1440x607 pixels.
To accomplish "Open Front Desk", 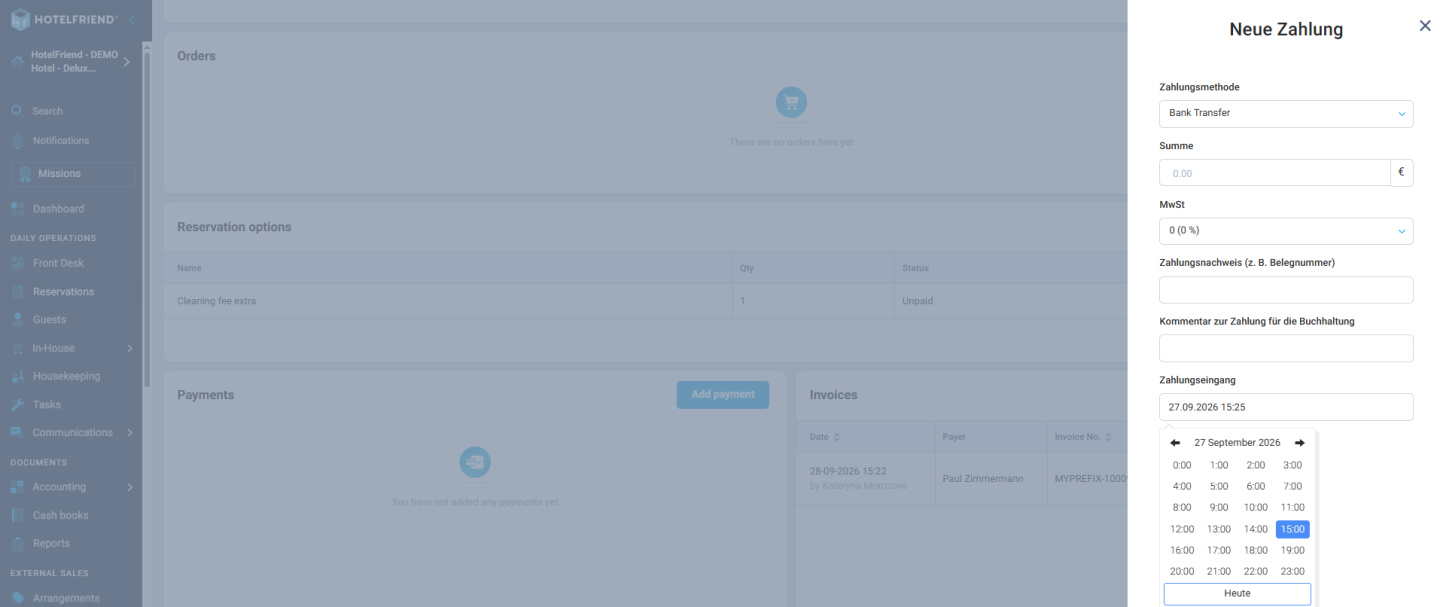I will coord(58,263).
